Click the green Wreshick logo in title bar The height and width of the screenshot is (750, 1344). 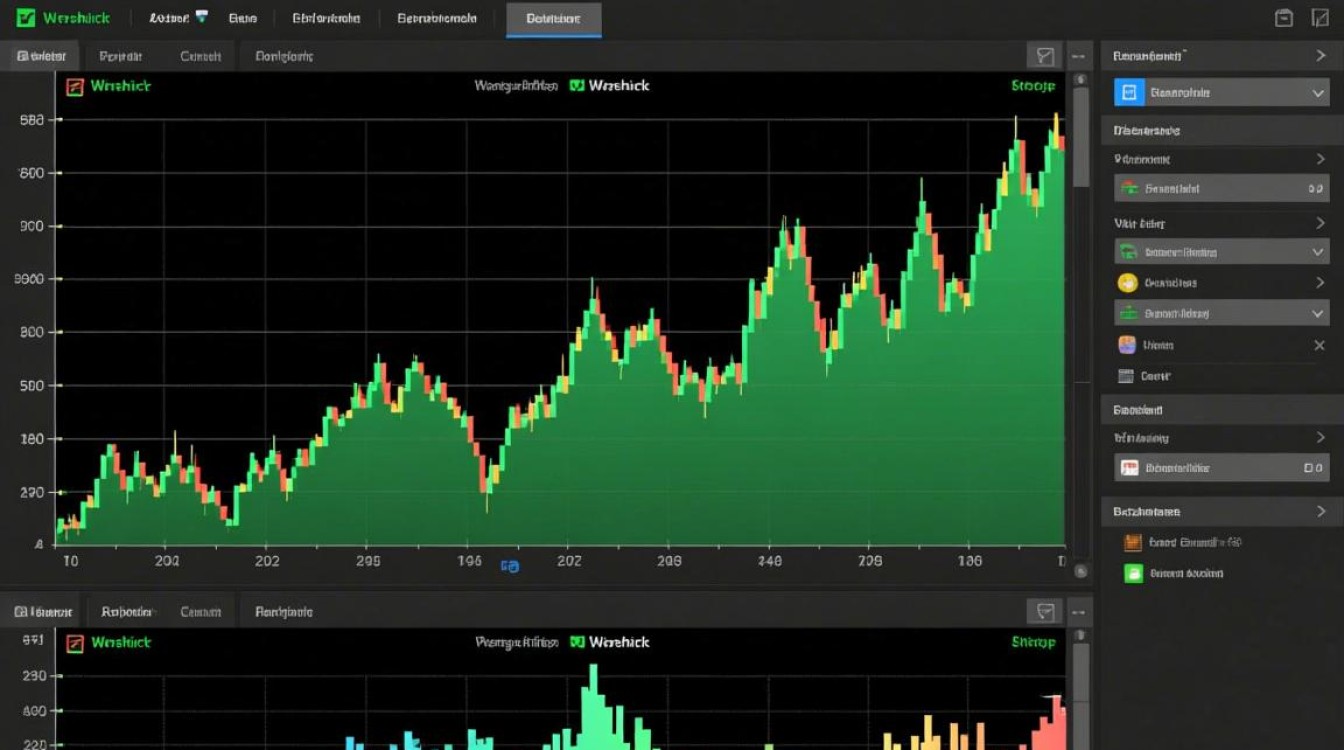(x=26, y=18)
